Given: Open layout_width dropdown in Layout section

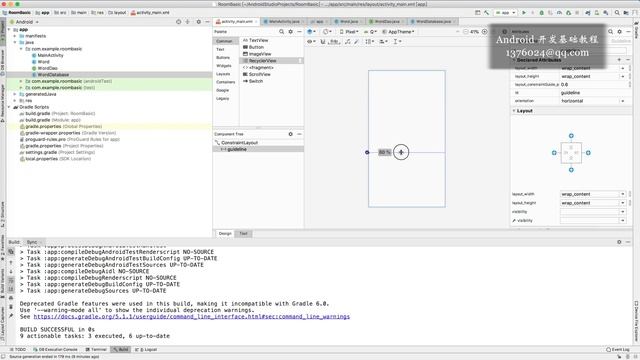Looking at the screenshot, I should click(623, 194).
